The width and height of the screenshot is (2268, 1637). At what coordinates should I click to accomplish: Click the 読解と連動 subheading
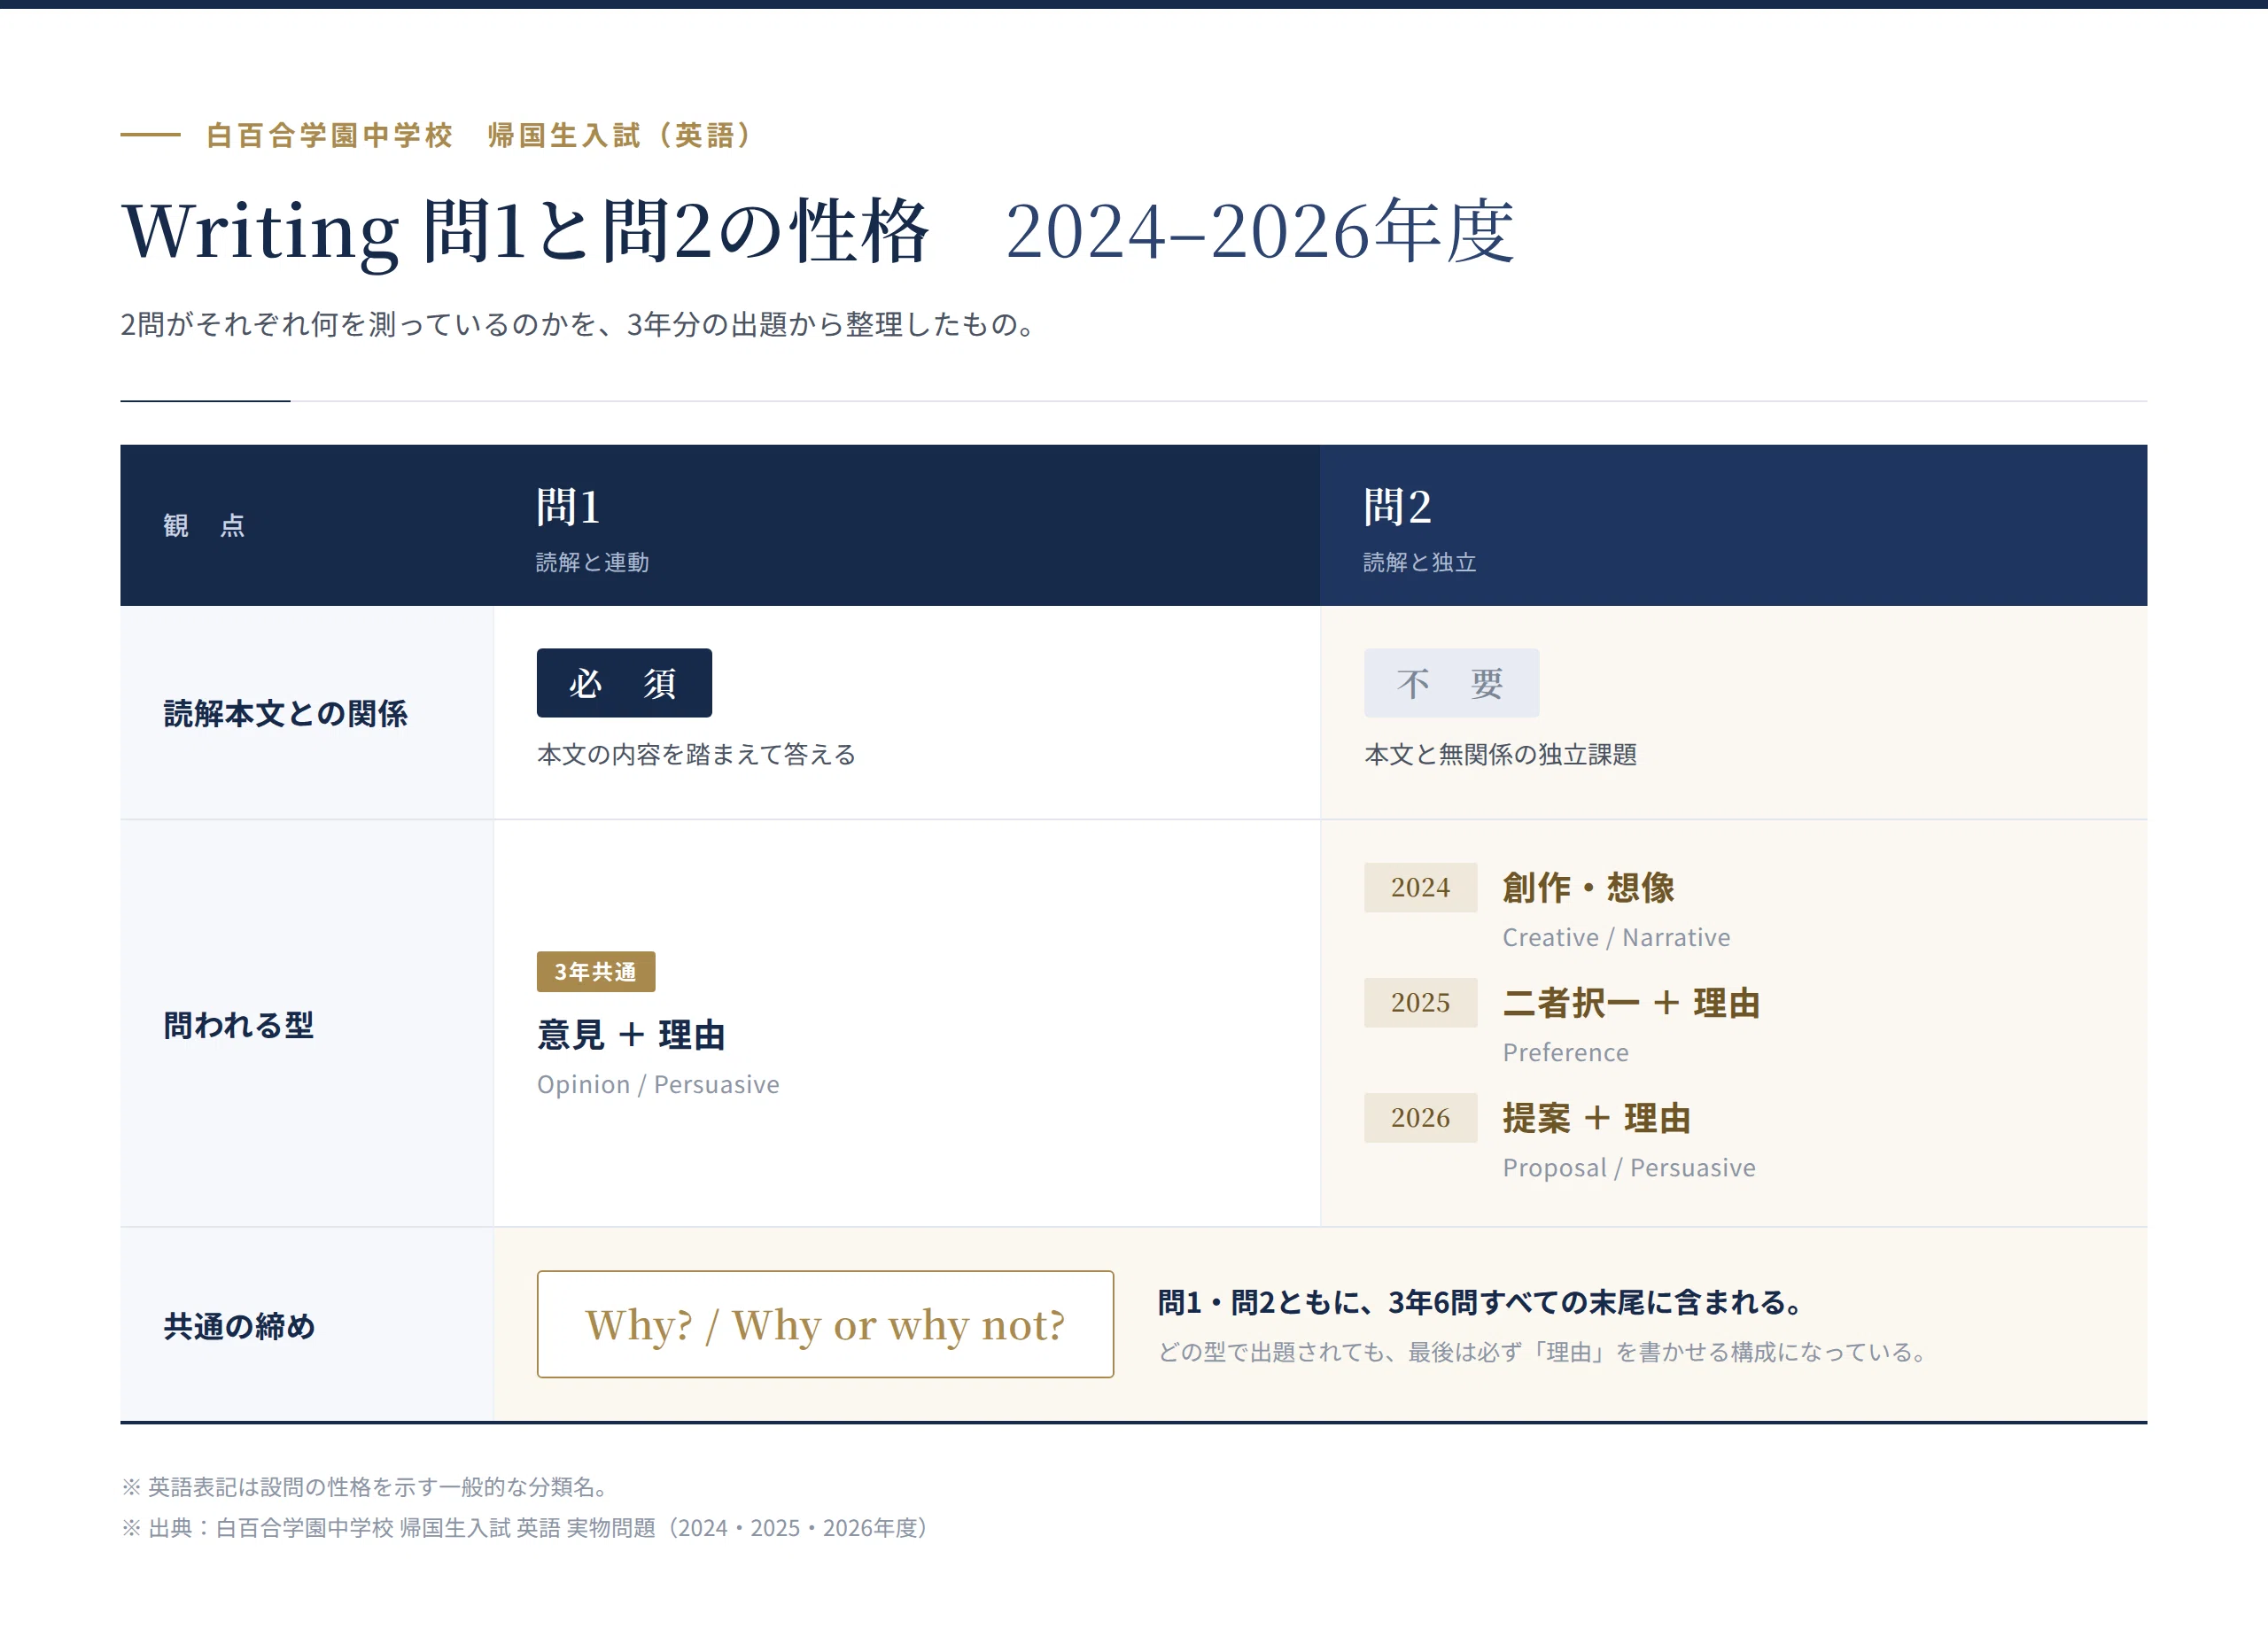click(x=592, y=562)
